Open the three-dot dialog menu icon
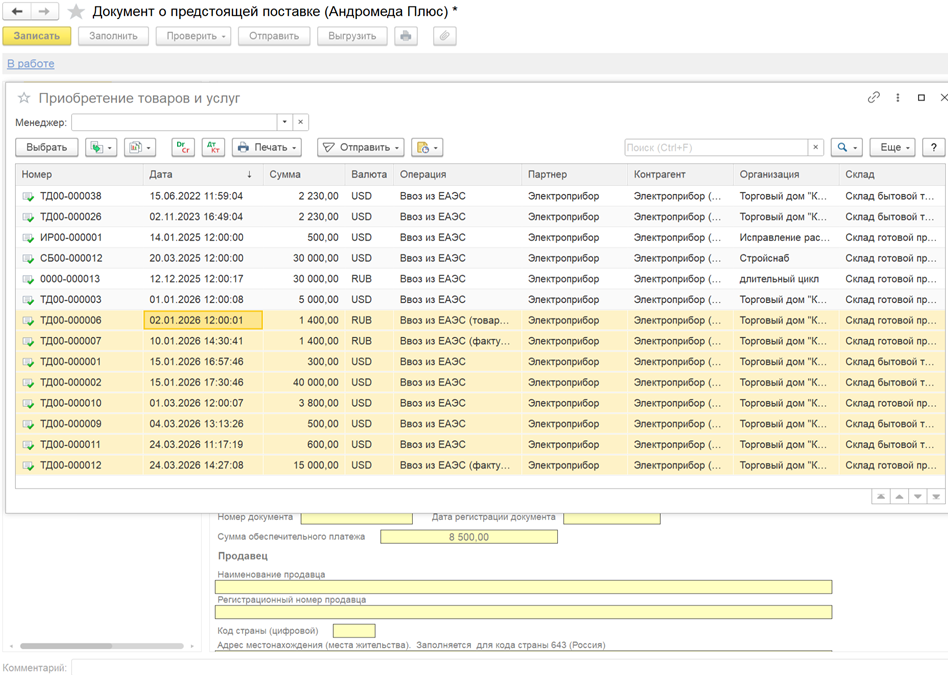Screen dimensions: 948x675 pos(898,97)
